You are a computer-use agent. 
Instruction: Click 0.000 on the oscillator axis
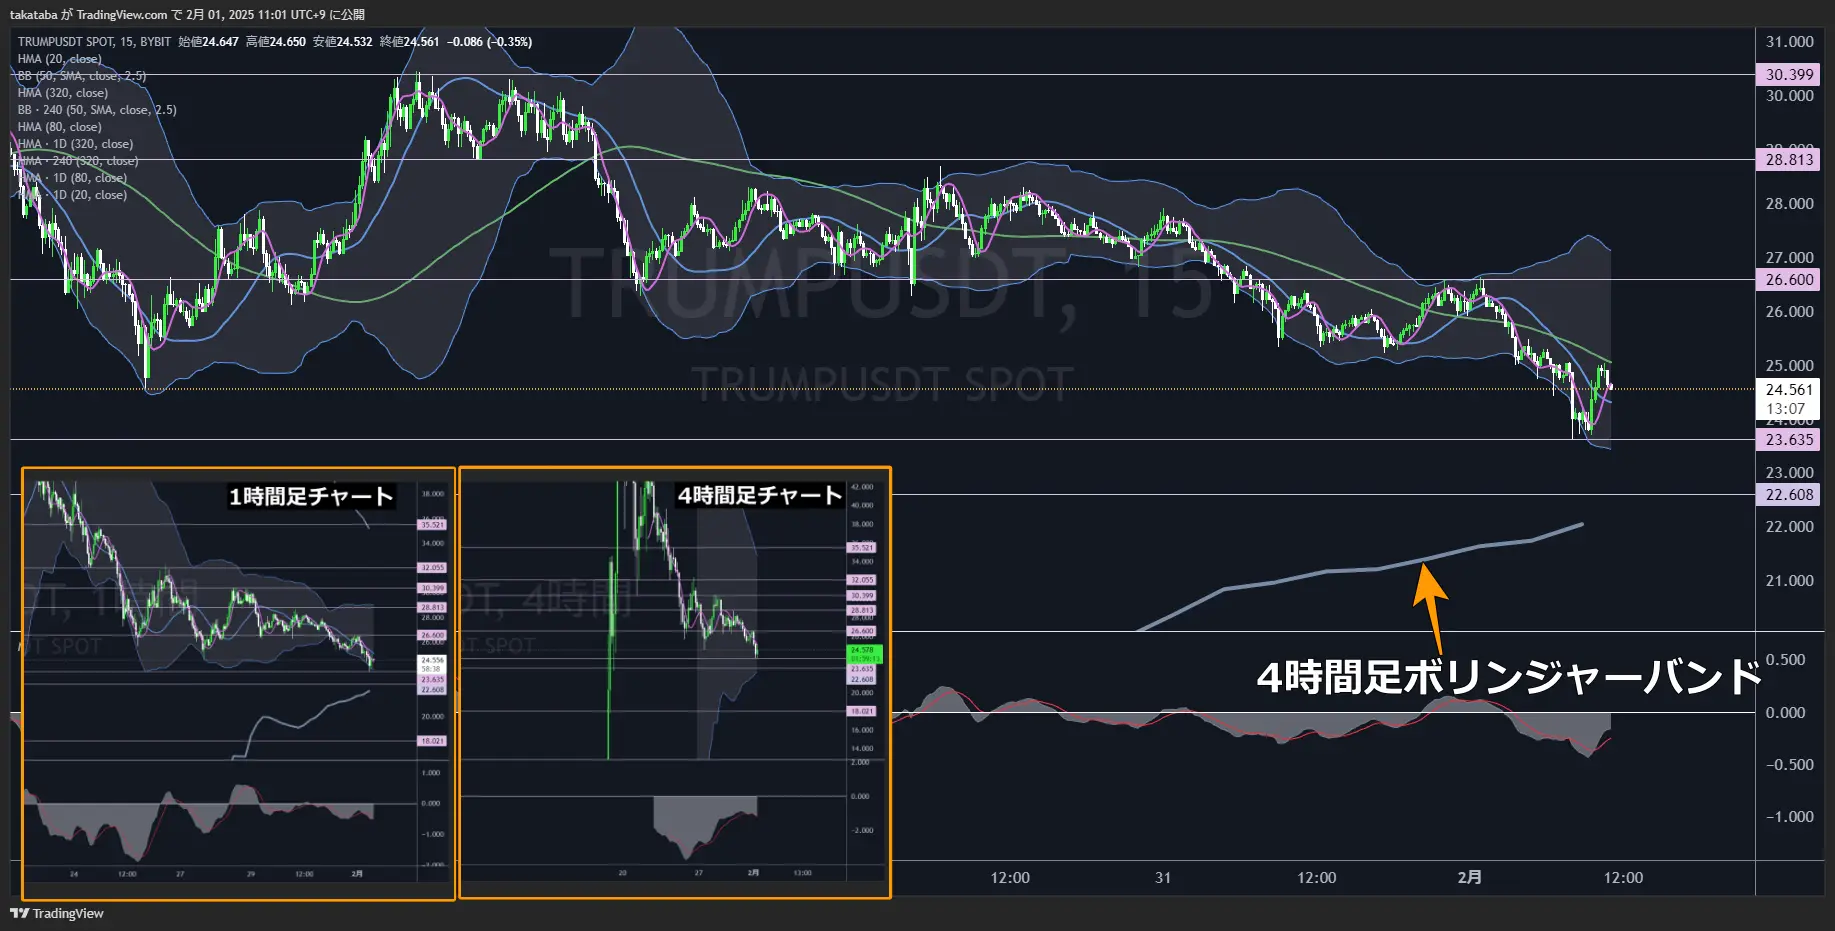(1786, 713)
